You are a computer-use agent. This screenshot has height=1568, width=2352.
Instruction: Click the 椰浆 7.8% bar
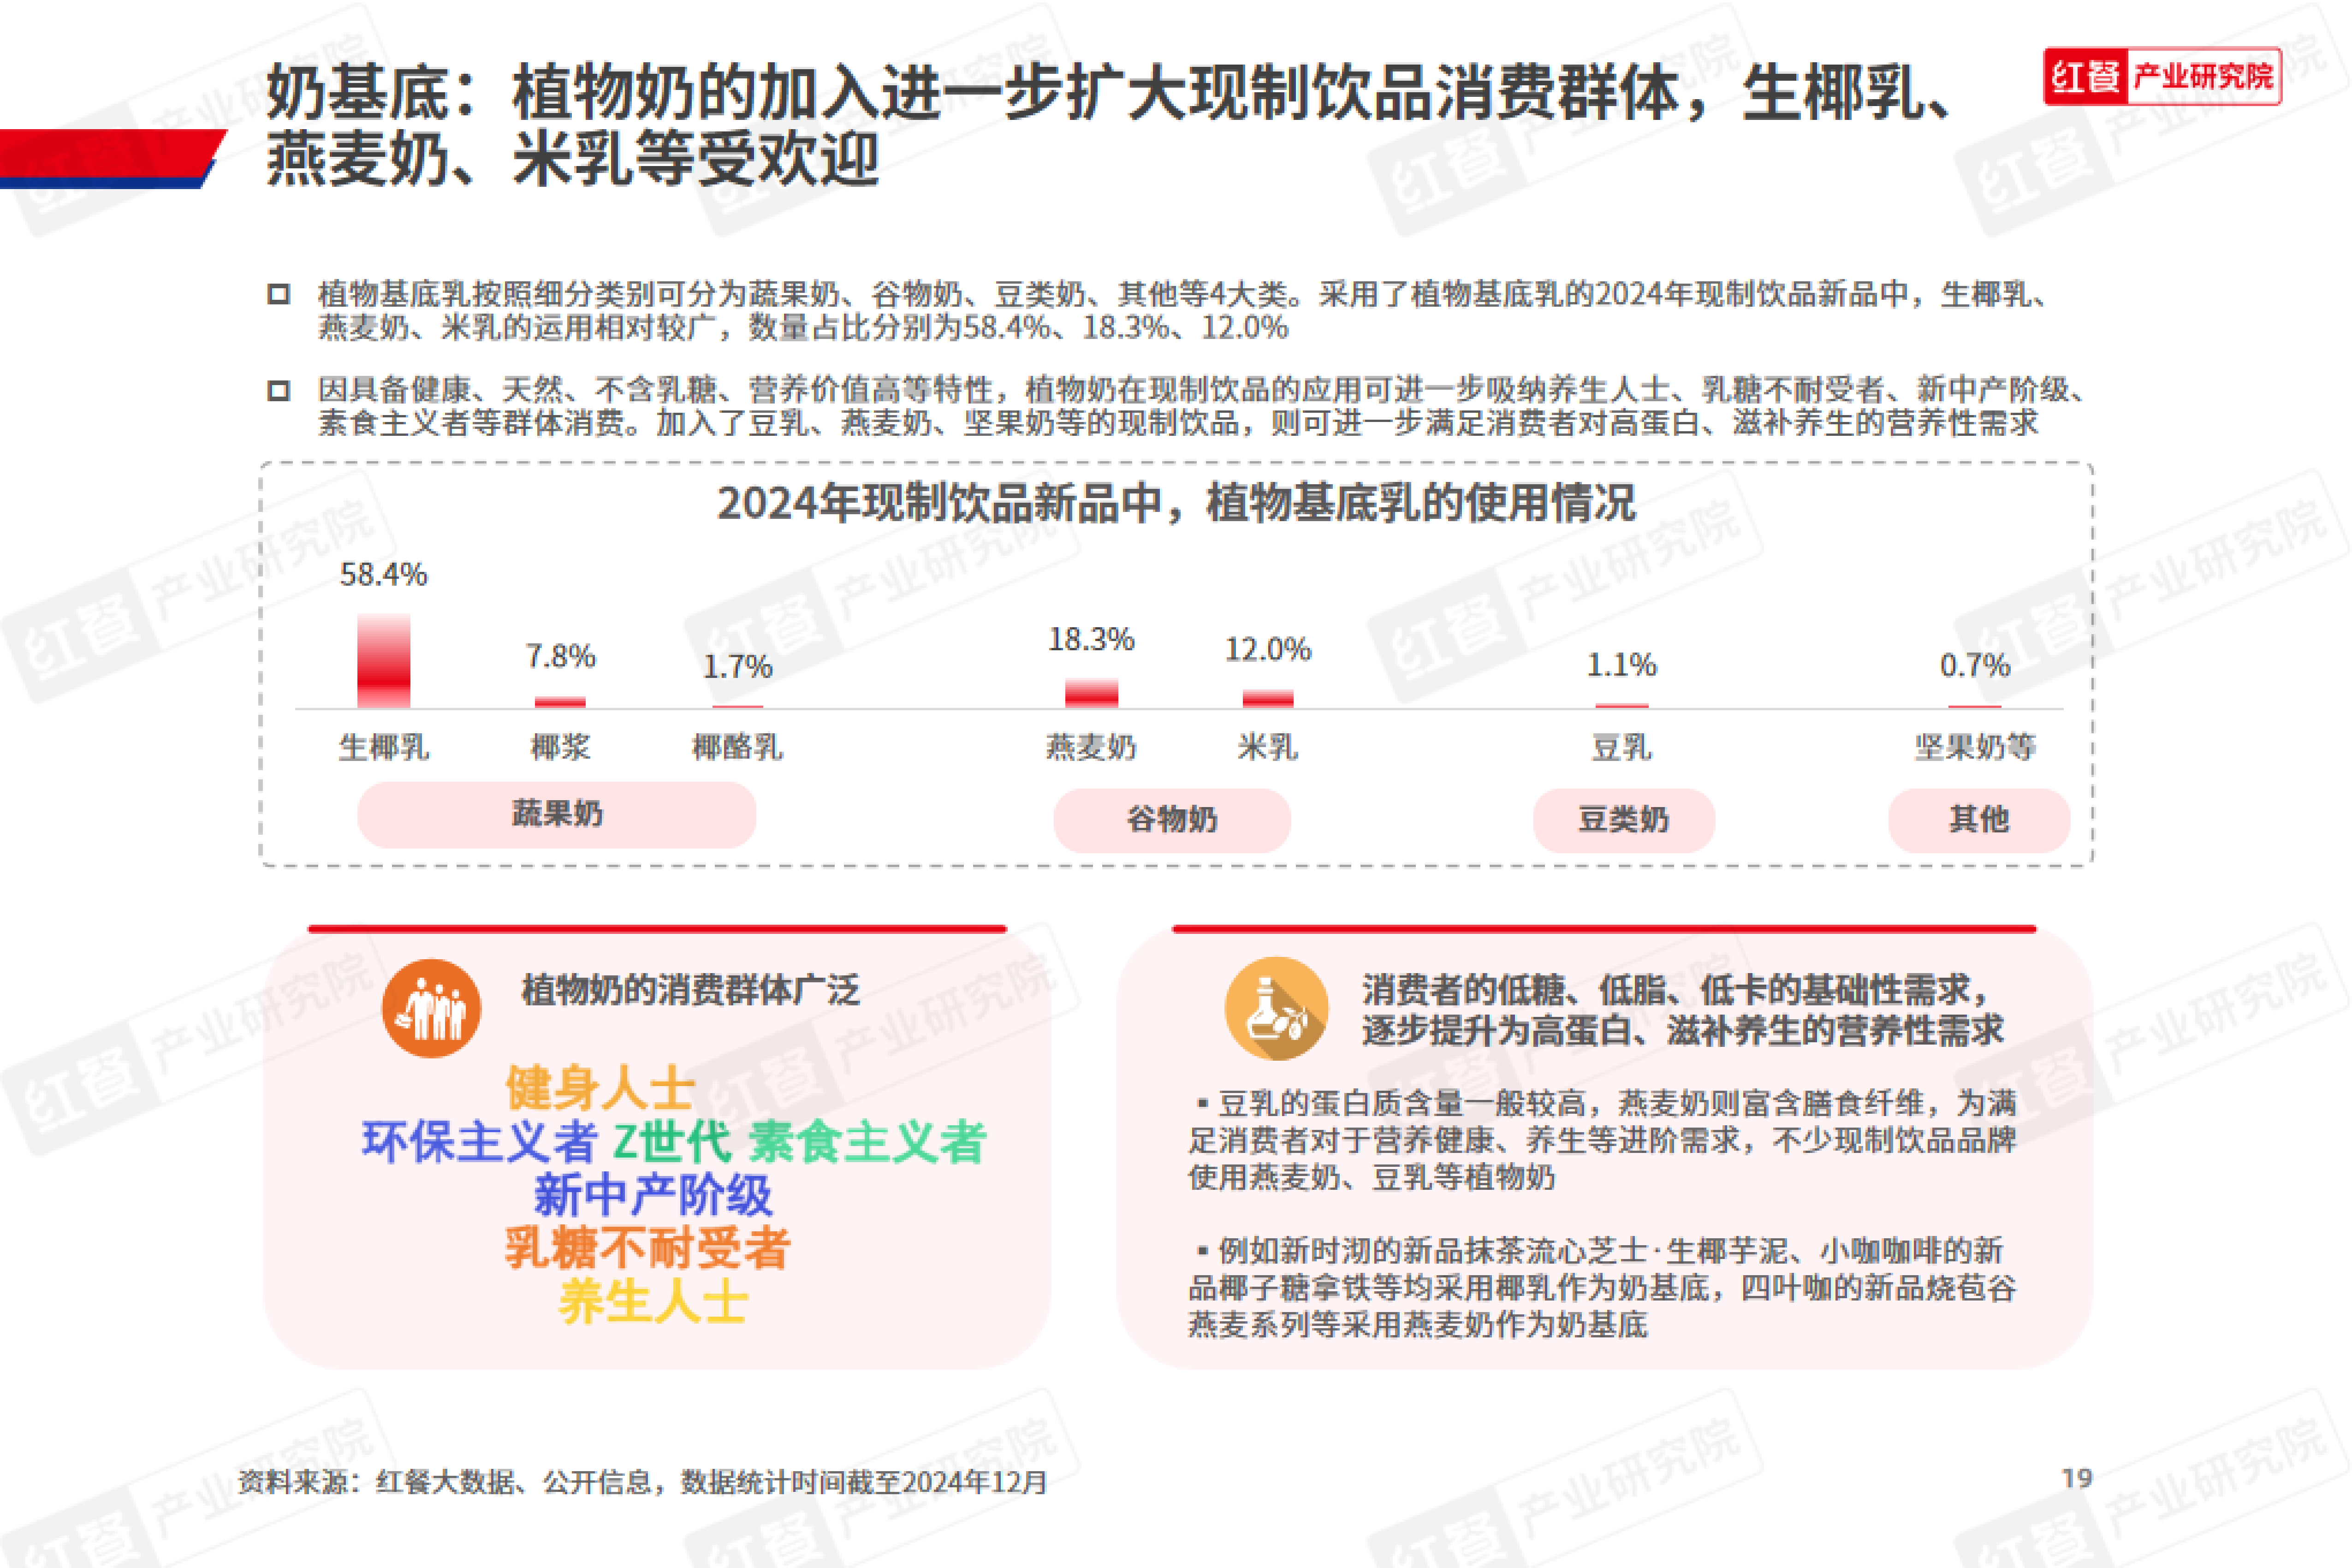click(560, 702)
